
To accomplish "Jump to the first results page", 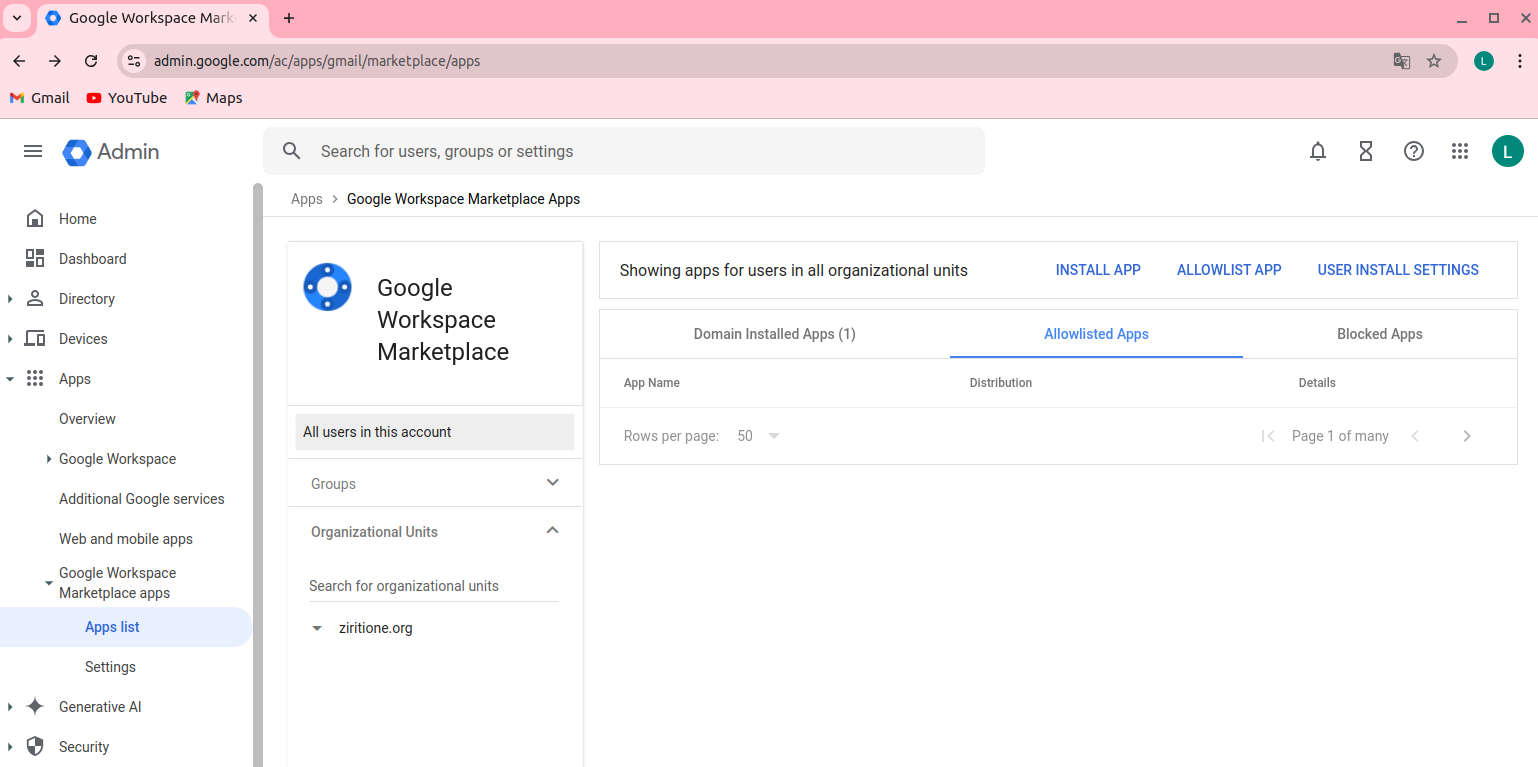I will tap(1268, 436).
